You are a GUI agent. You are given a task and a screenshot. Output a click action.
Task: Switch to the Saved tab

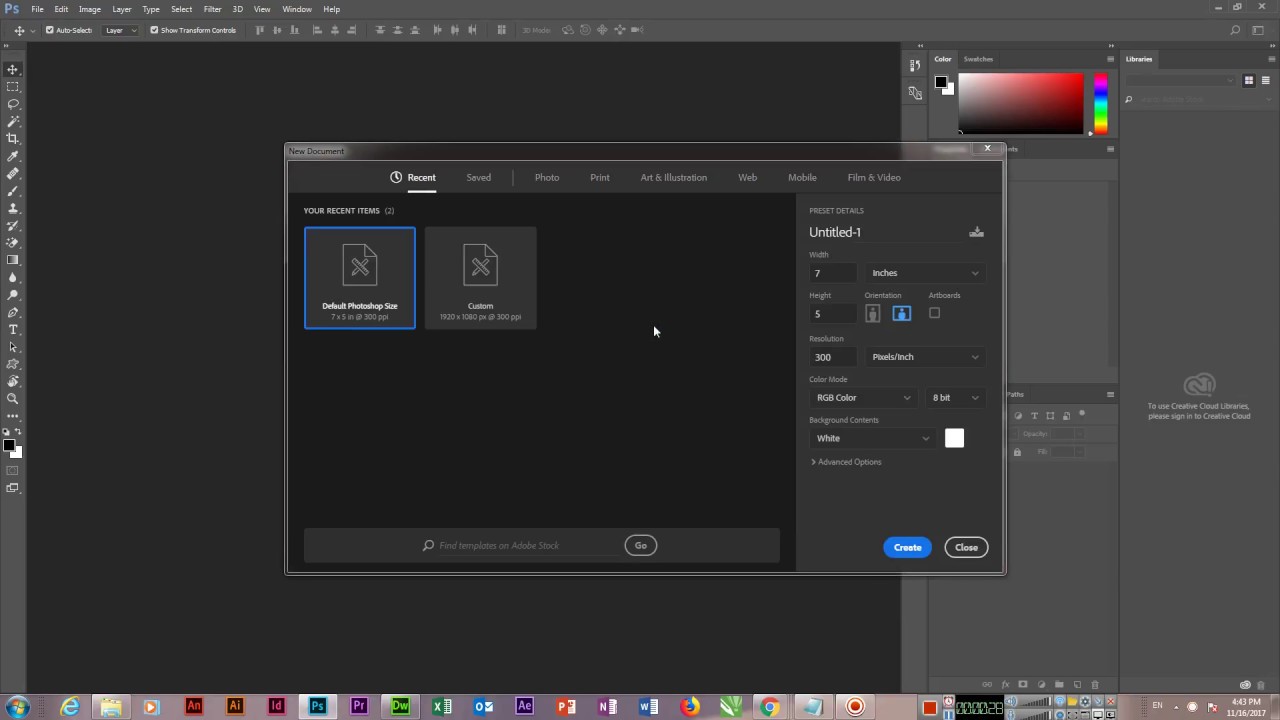[478, 177]
